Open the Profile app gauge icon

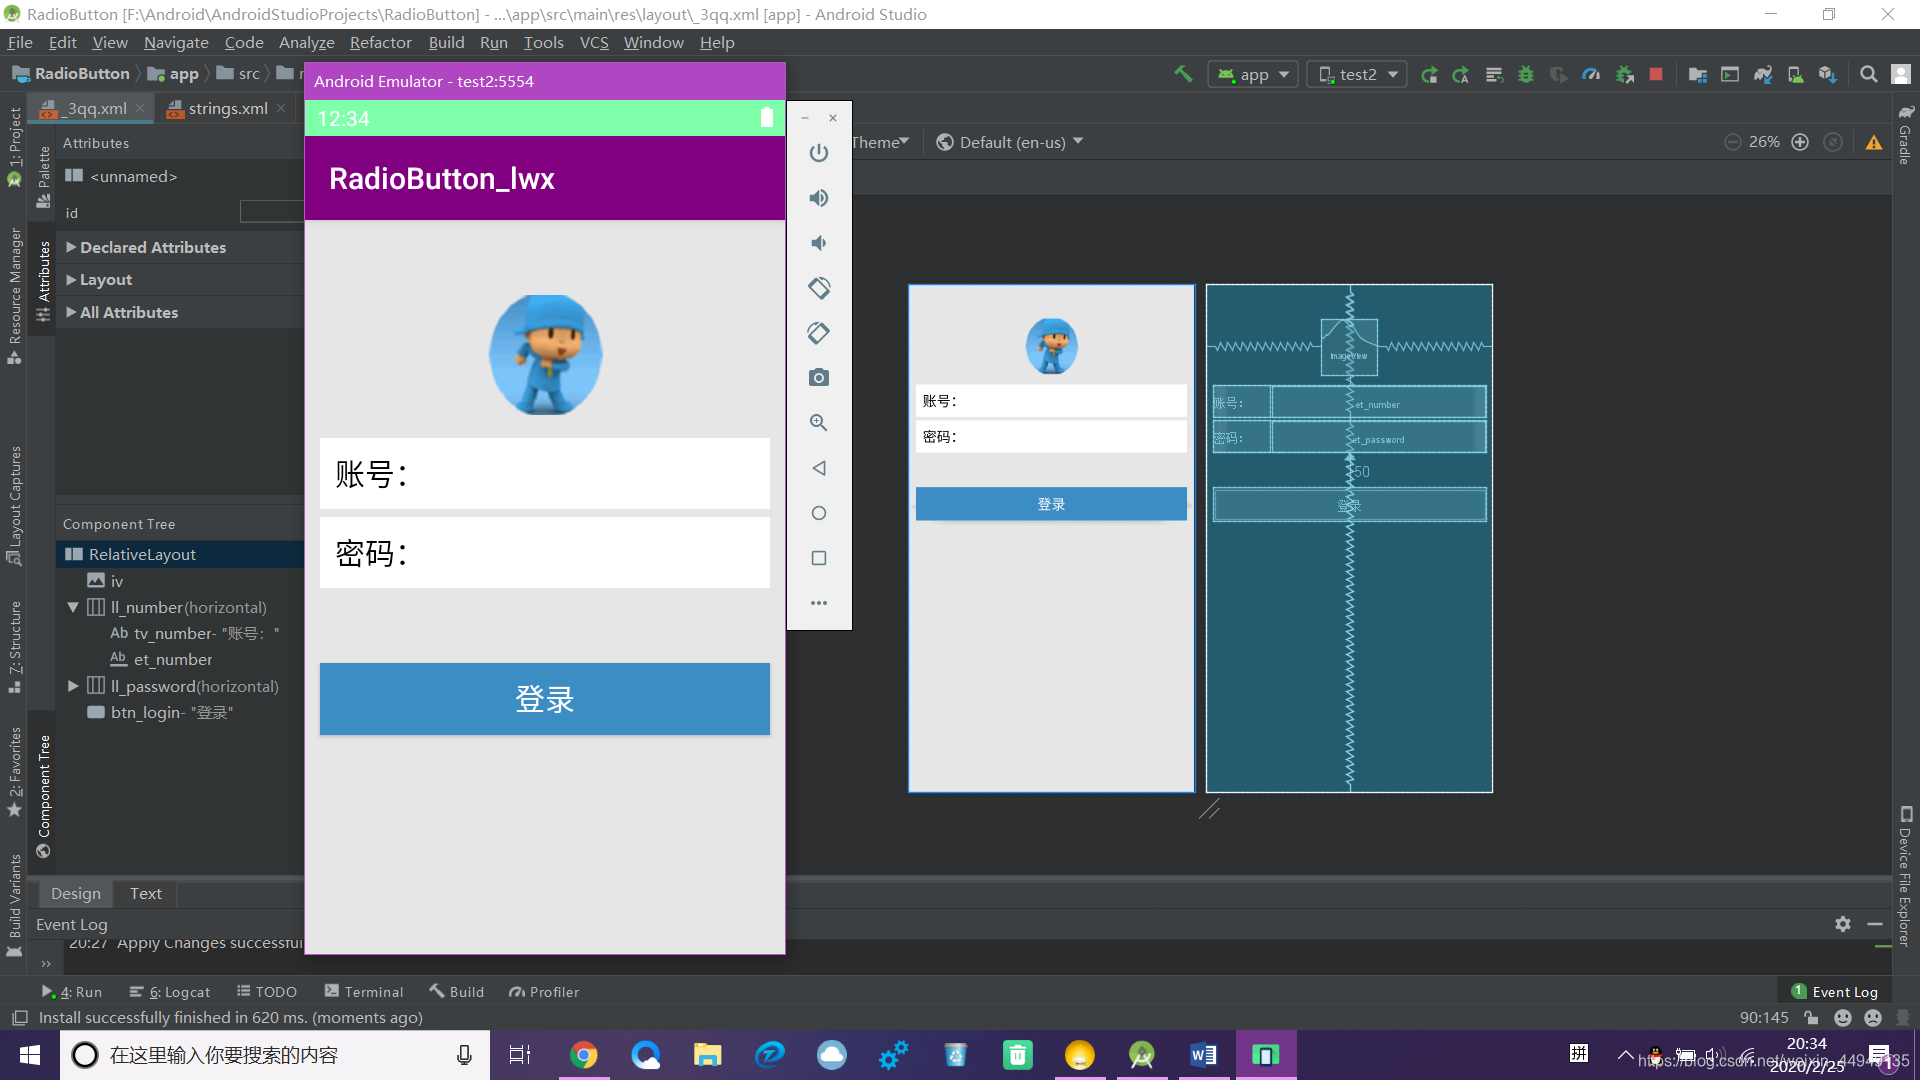pos(1591,74)
